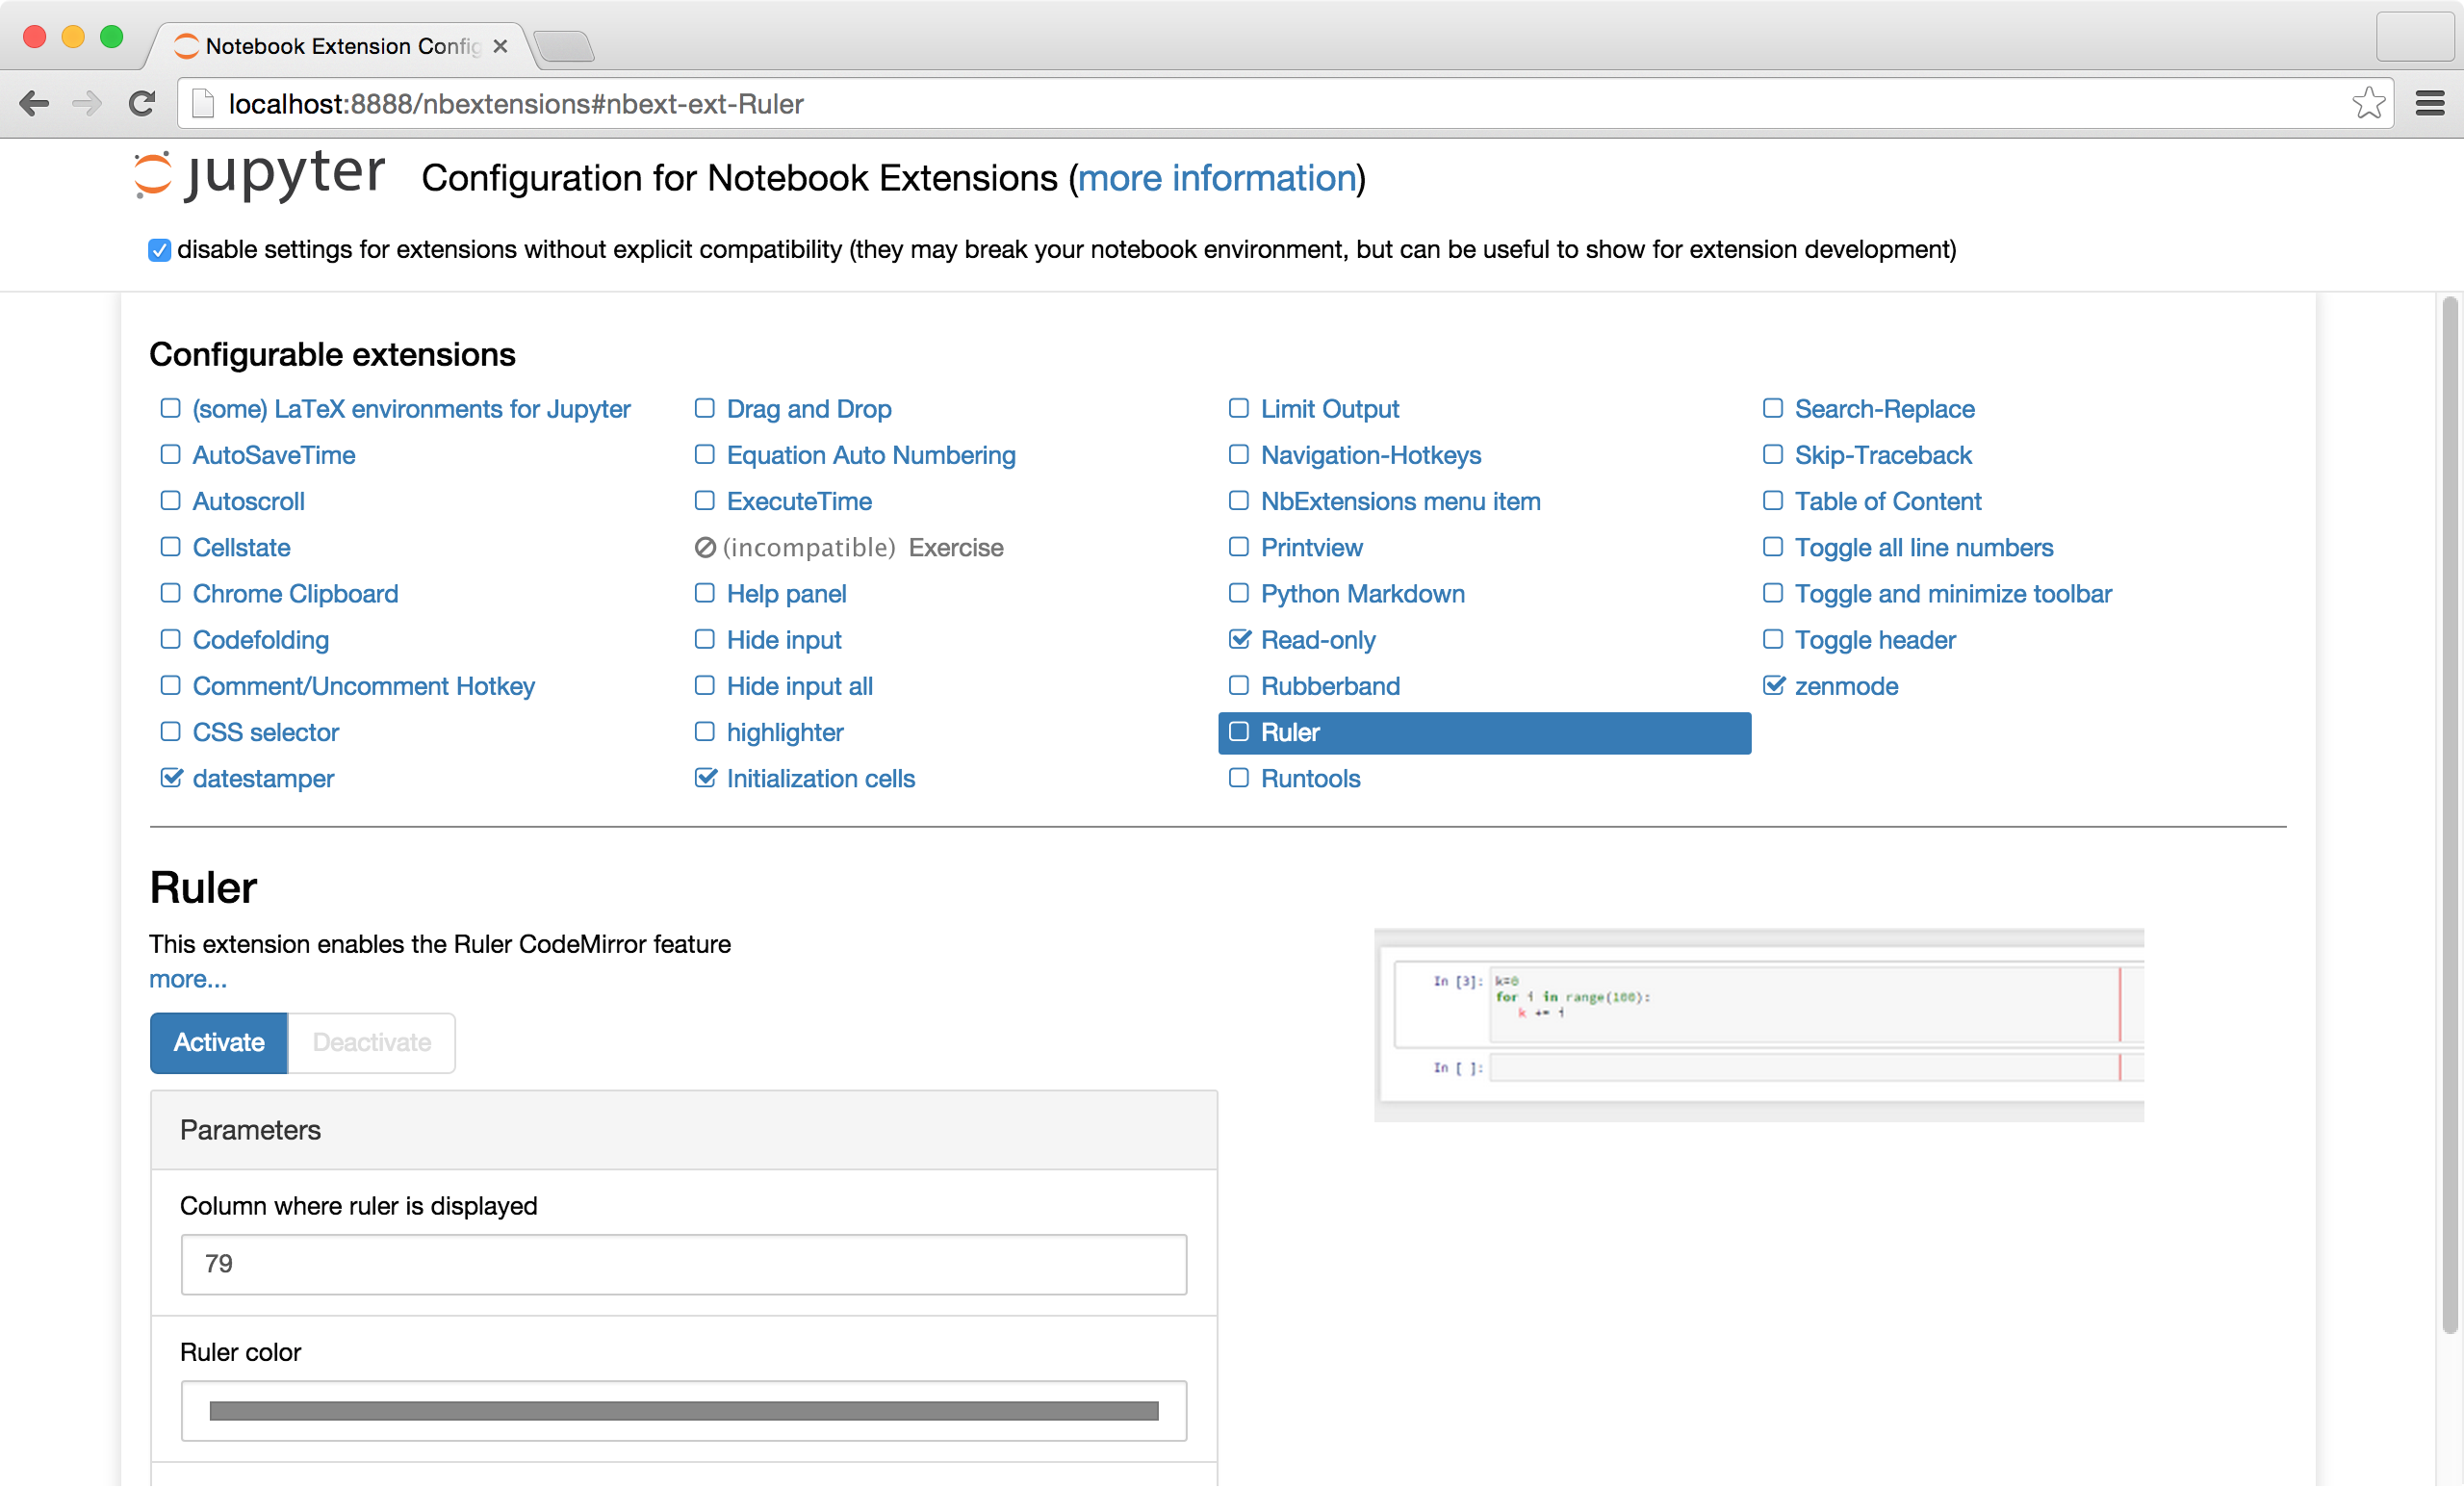
Task: Select Table of Content extension
Action: pos(1887,502)
